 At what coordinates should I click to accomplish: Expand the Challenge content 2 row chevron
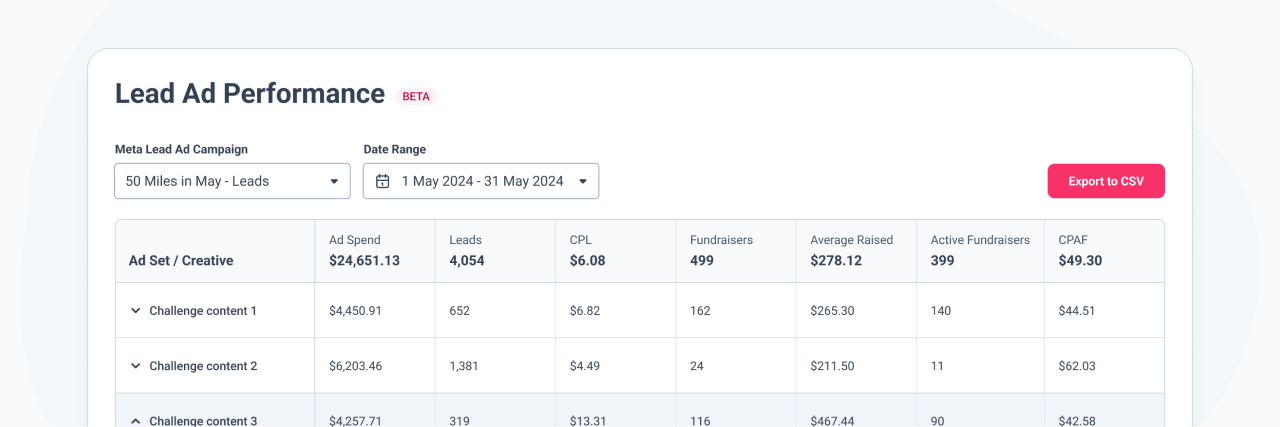click(135, 366)
